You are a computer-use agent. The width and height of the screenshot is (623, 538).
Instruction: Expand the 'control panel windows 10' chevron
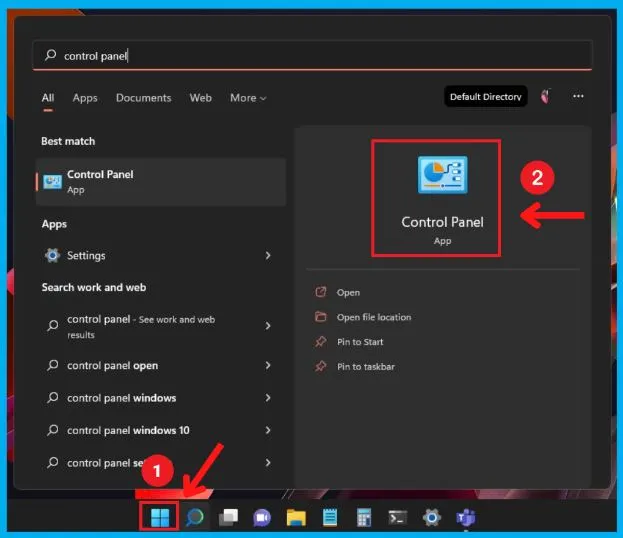[268, 430]
